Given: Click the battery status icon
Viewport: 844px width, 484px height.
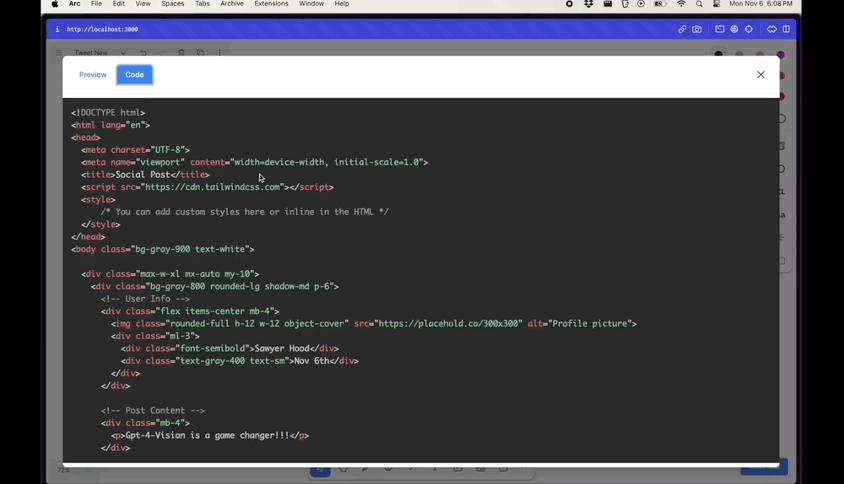Looking at the screenshot, I should [660, 4].
